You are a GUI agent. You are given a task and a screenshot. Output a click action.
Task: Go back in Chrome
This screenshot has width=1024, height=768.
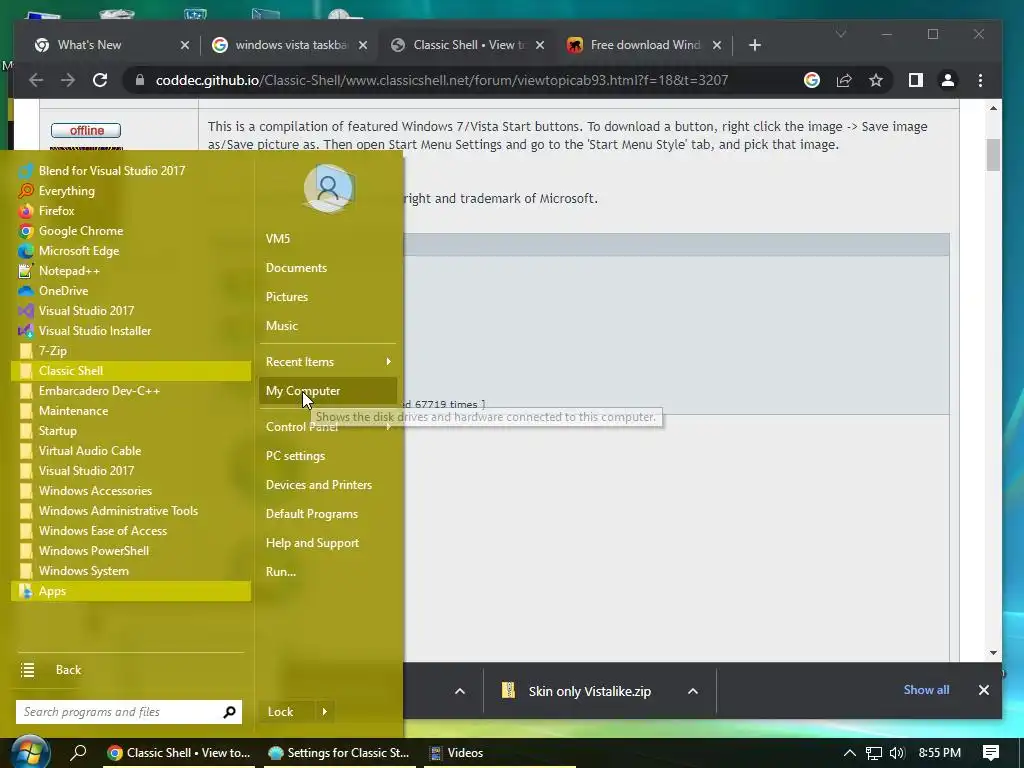(x=36, y=80)
